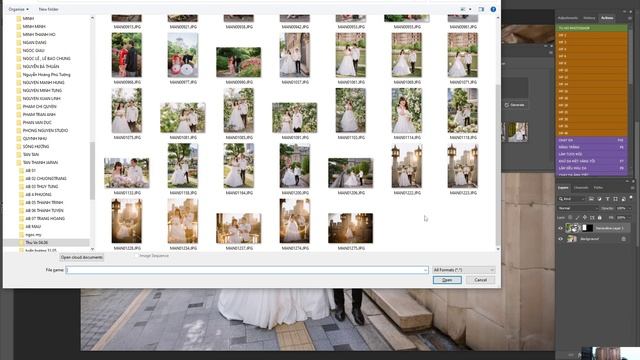Screen dimensions: 640x360
Task: Click the Generate button in Photoshop
Action: tap(515, 105)
